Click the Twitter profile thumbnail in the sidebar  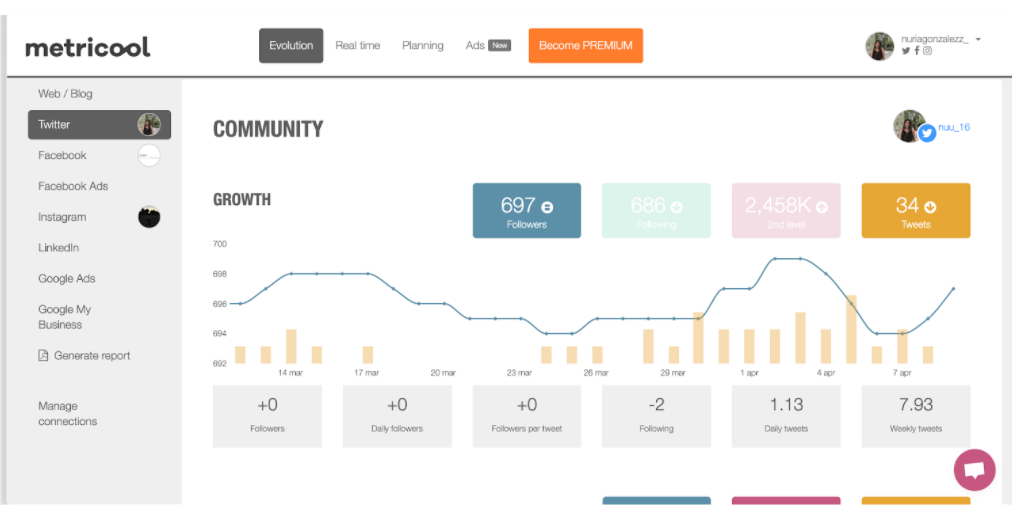click(149, 124)
